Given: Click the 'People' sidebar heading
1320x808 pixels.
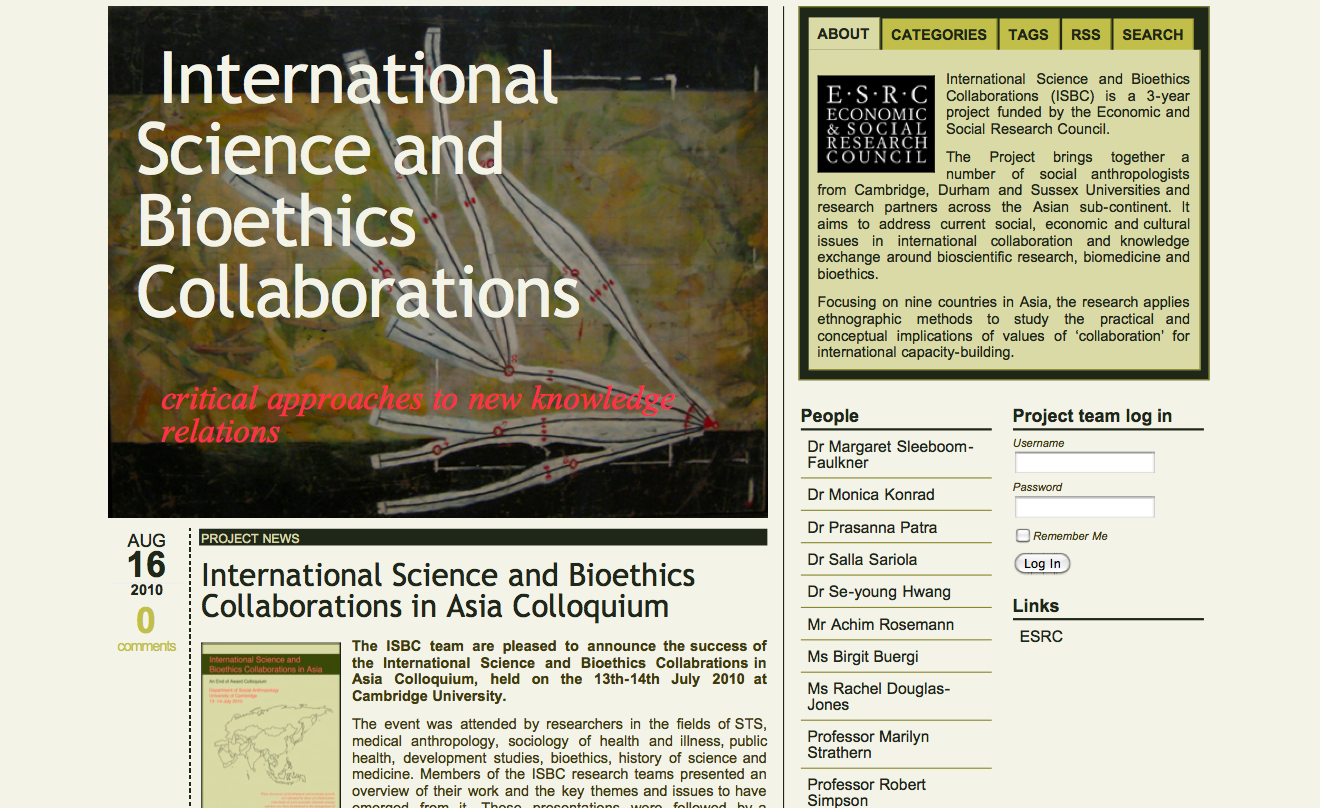Looking at the screenshot, I should [x=829, y=416].
